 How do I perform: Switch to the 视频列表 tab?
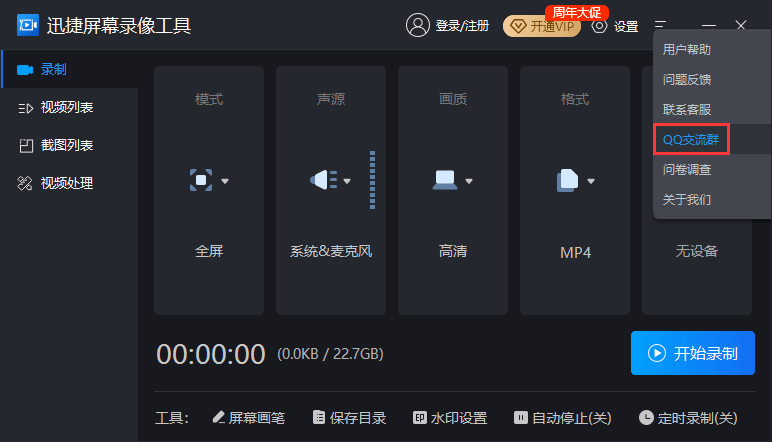point(66,107)
